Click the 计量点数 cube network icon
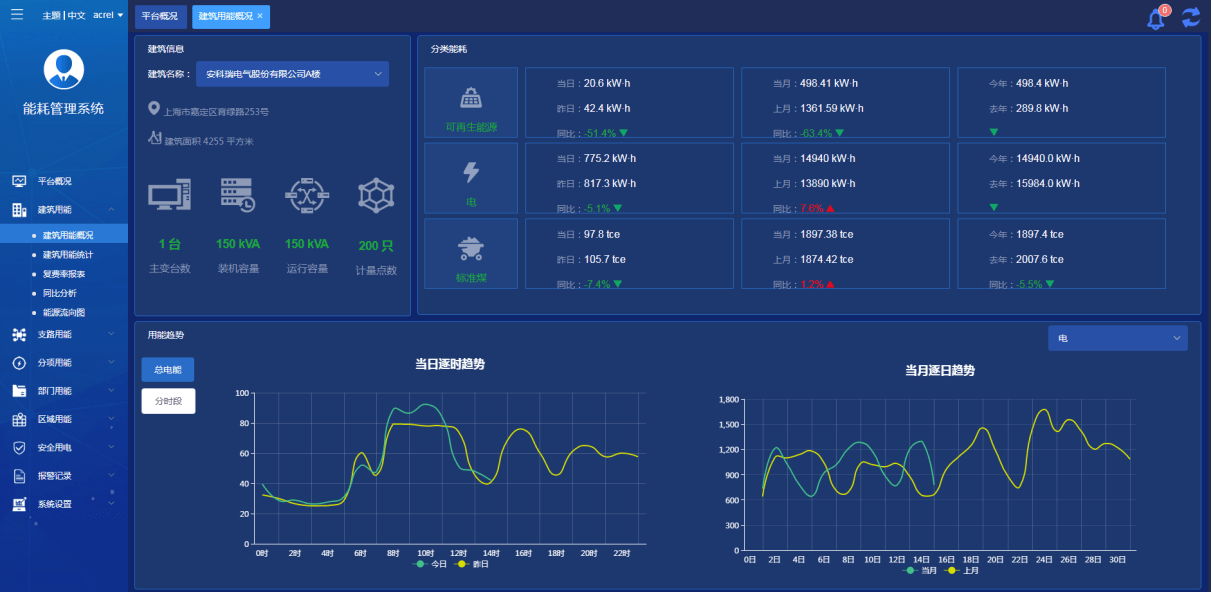1211x592 pixels. (x=377, y=195)
